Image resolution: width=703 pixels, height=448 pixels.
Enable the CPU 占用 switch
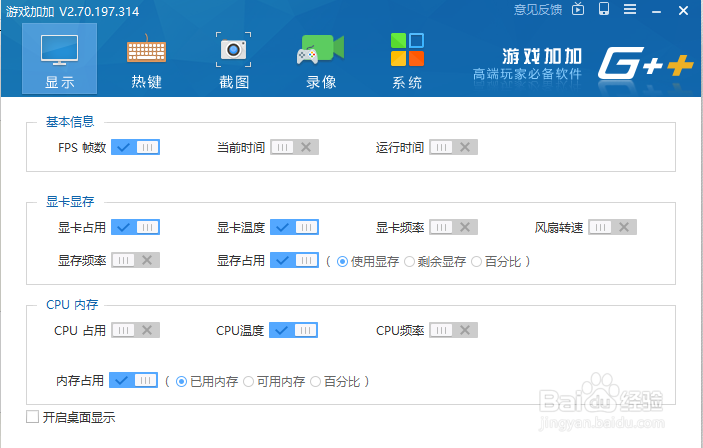coord(135,330)
